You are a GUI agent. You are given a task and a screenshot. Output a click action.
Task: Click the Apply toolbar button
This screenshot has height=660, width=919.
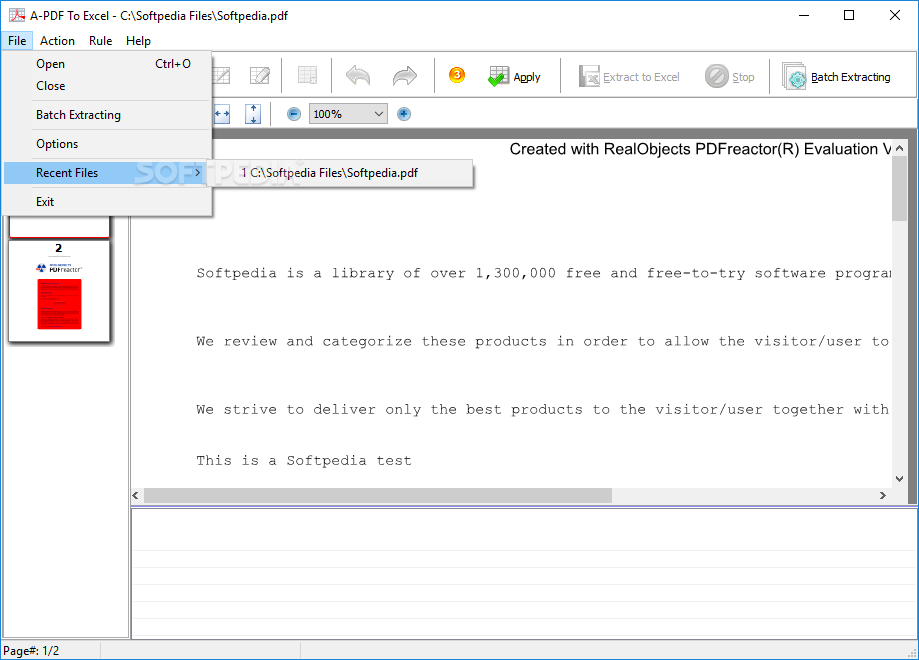click(514, 77)
